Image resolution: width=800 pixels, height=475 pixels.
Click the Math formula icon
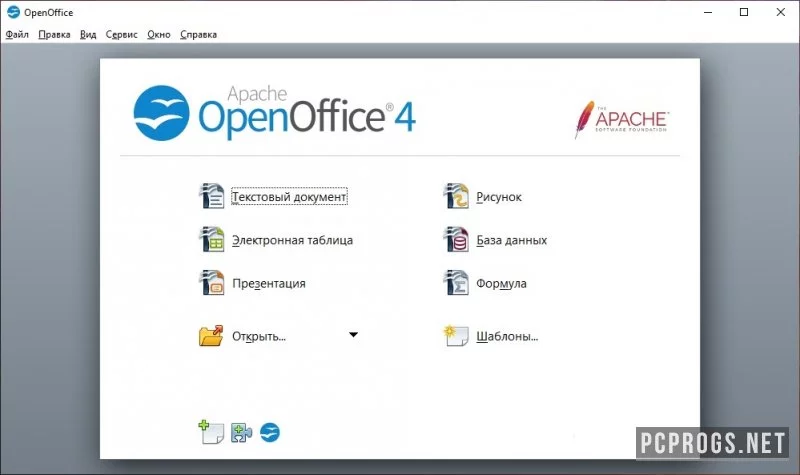(x=456, y=283)
